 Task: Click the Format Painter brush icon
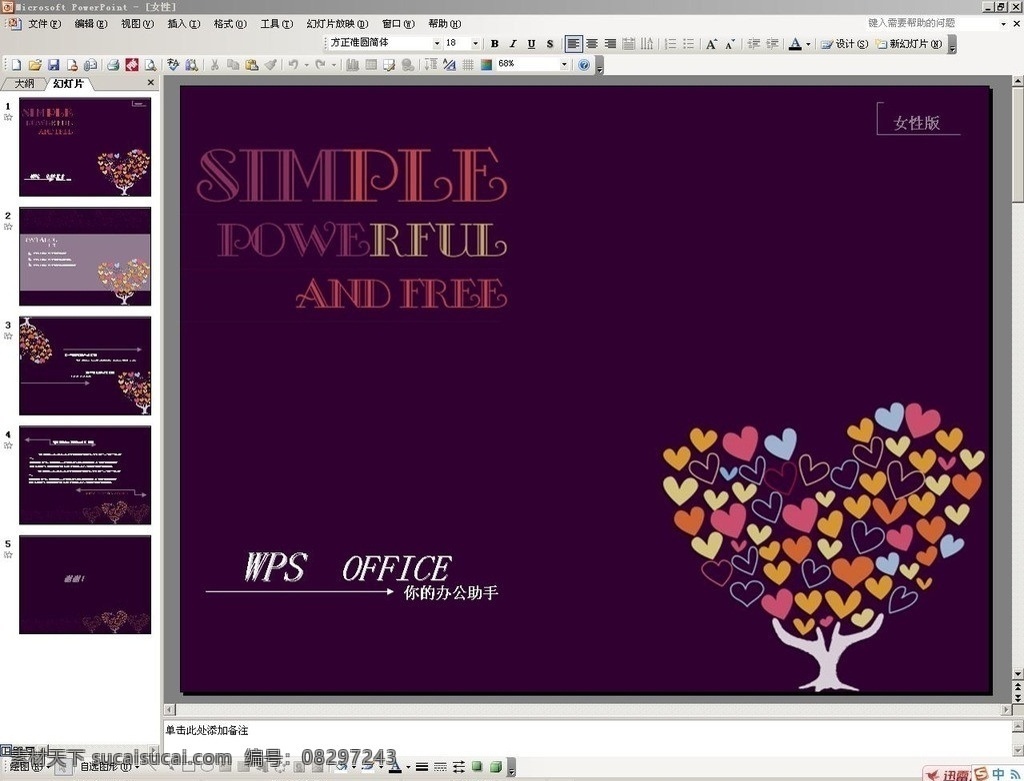click(270, 65)
